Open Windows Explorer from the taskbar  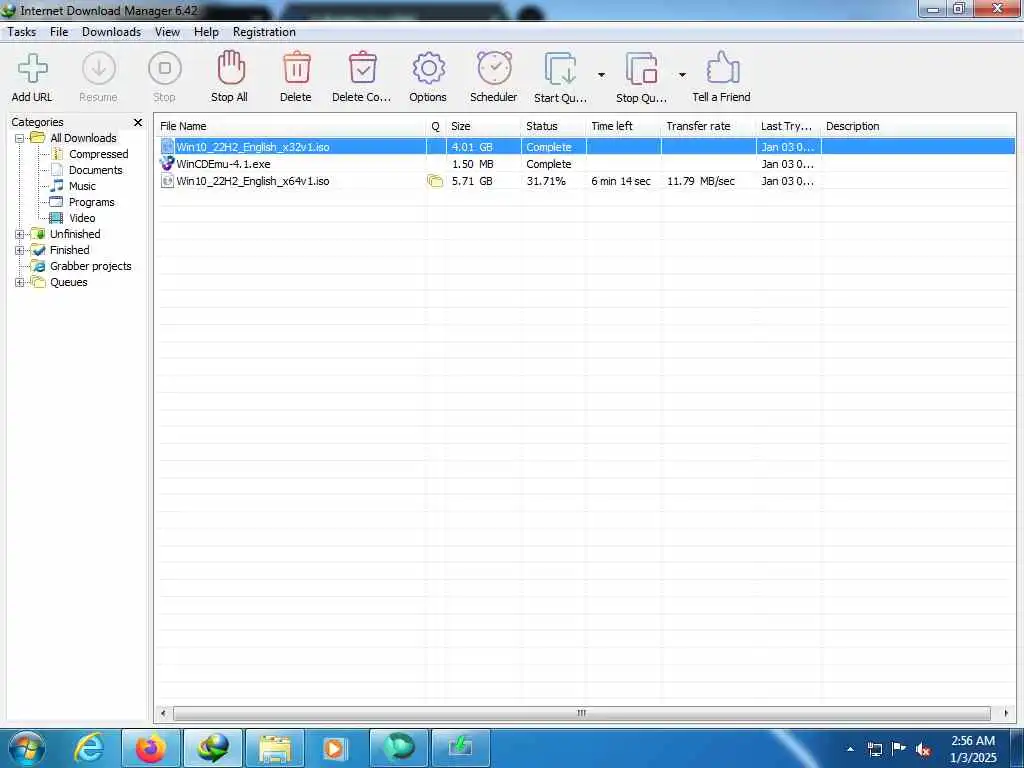275,748
